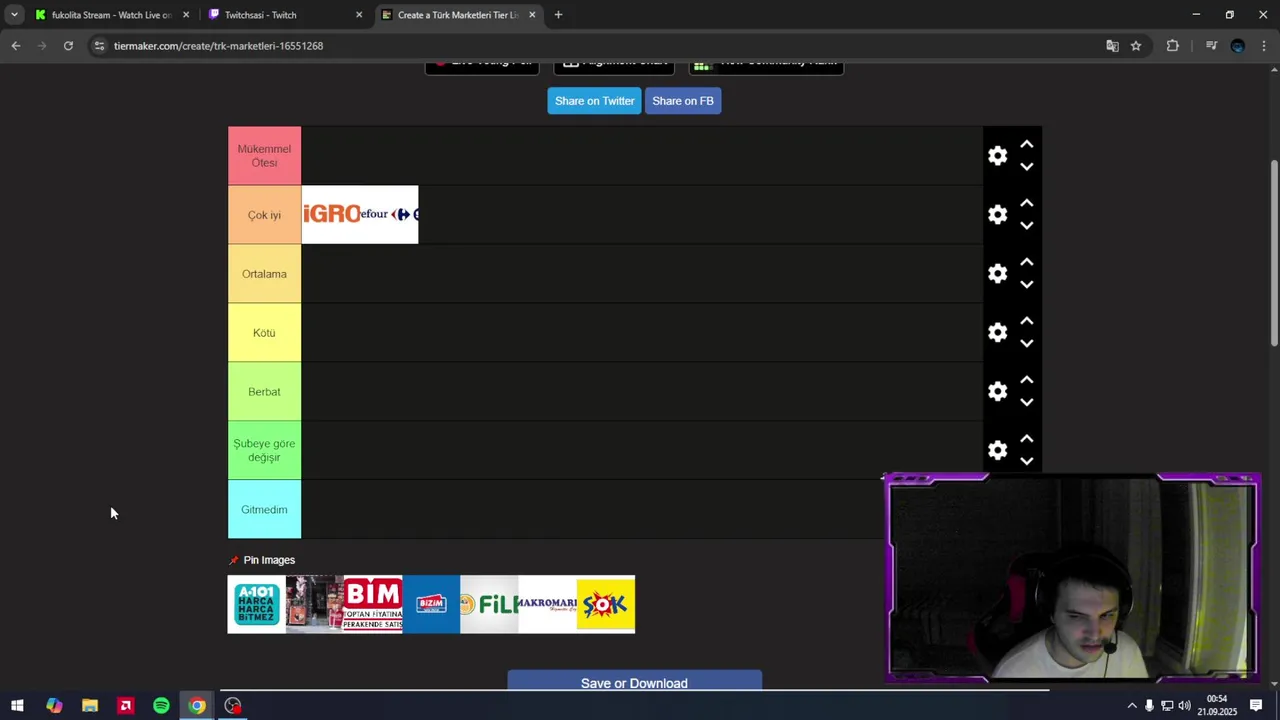Open settings gear for Şubeye göre değişir tier

(x=997, y=451)
